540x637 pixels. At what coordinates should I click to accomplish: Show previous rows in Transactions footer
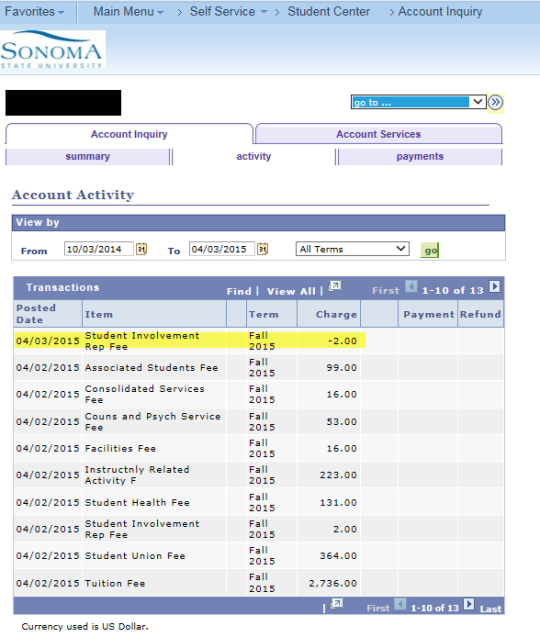pyautogui.click(x=400, y=604)
